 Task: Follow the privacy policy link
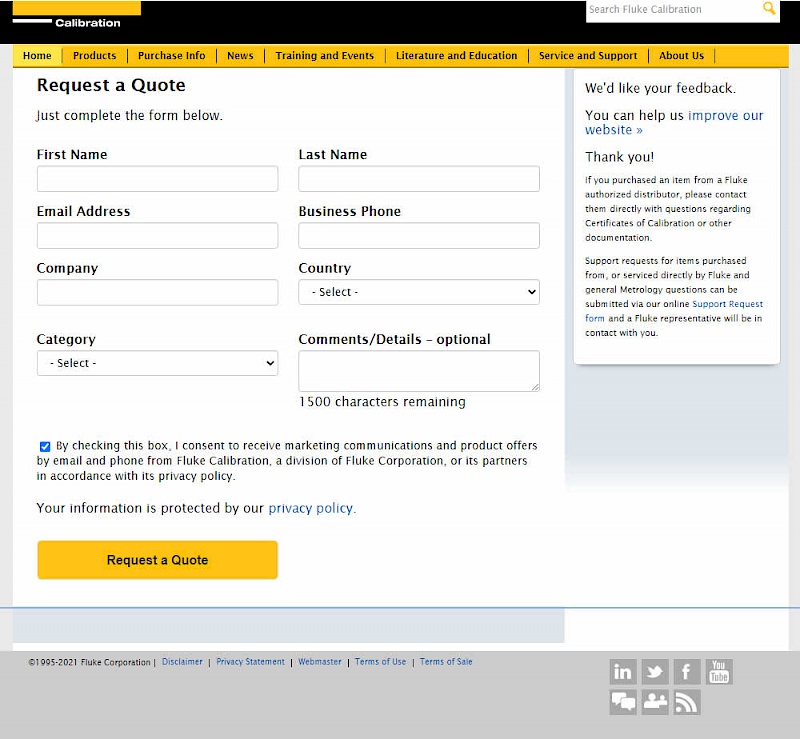pyautogui.click(x=310, y=508)
